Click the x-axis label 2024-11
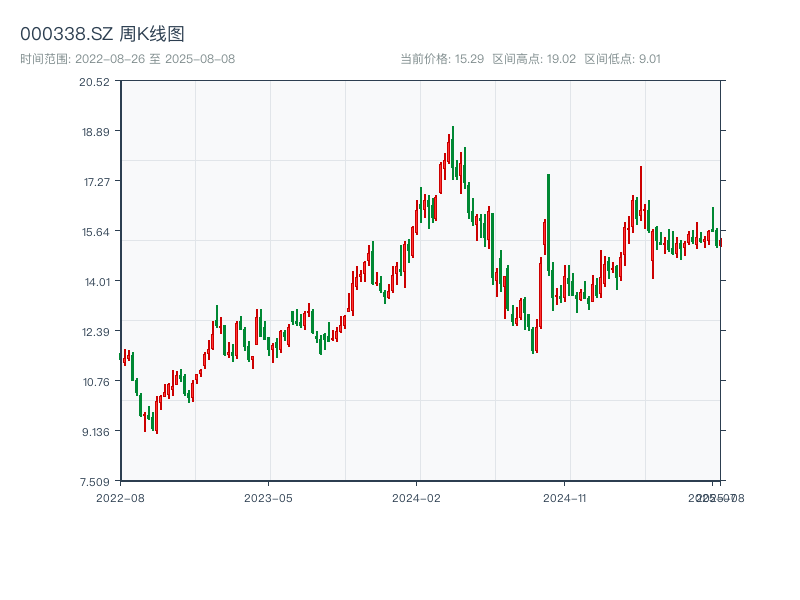Viewport: 800px width, 600px height. coord(564,498)
